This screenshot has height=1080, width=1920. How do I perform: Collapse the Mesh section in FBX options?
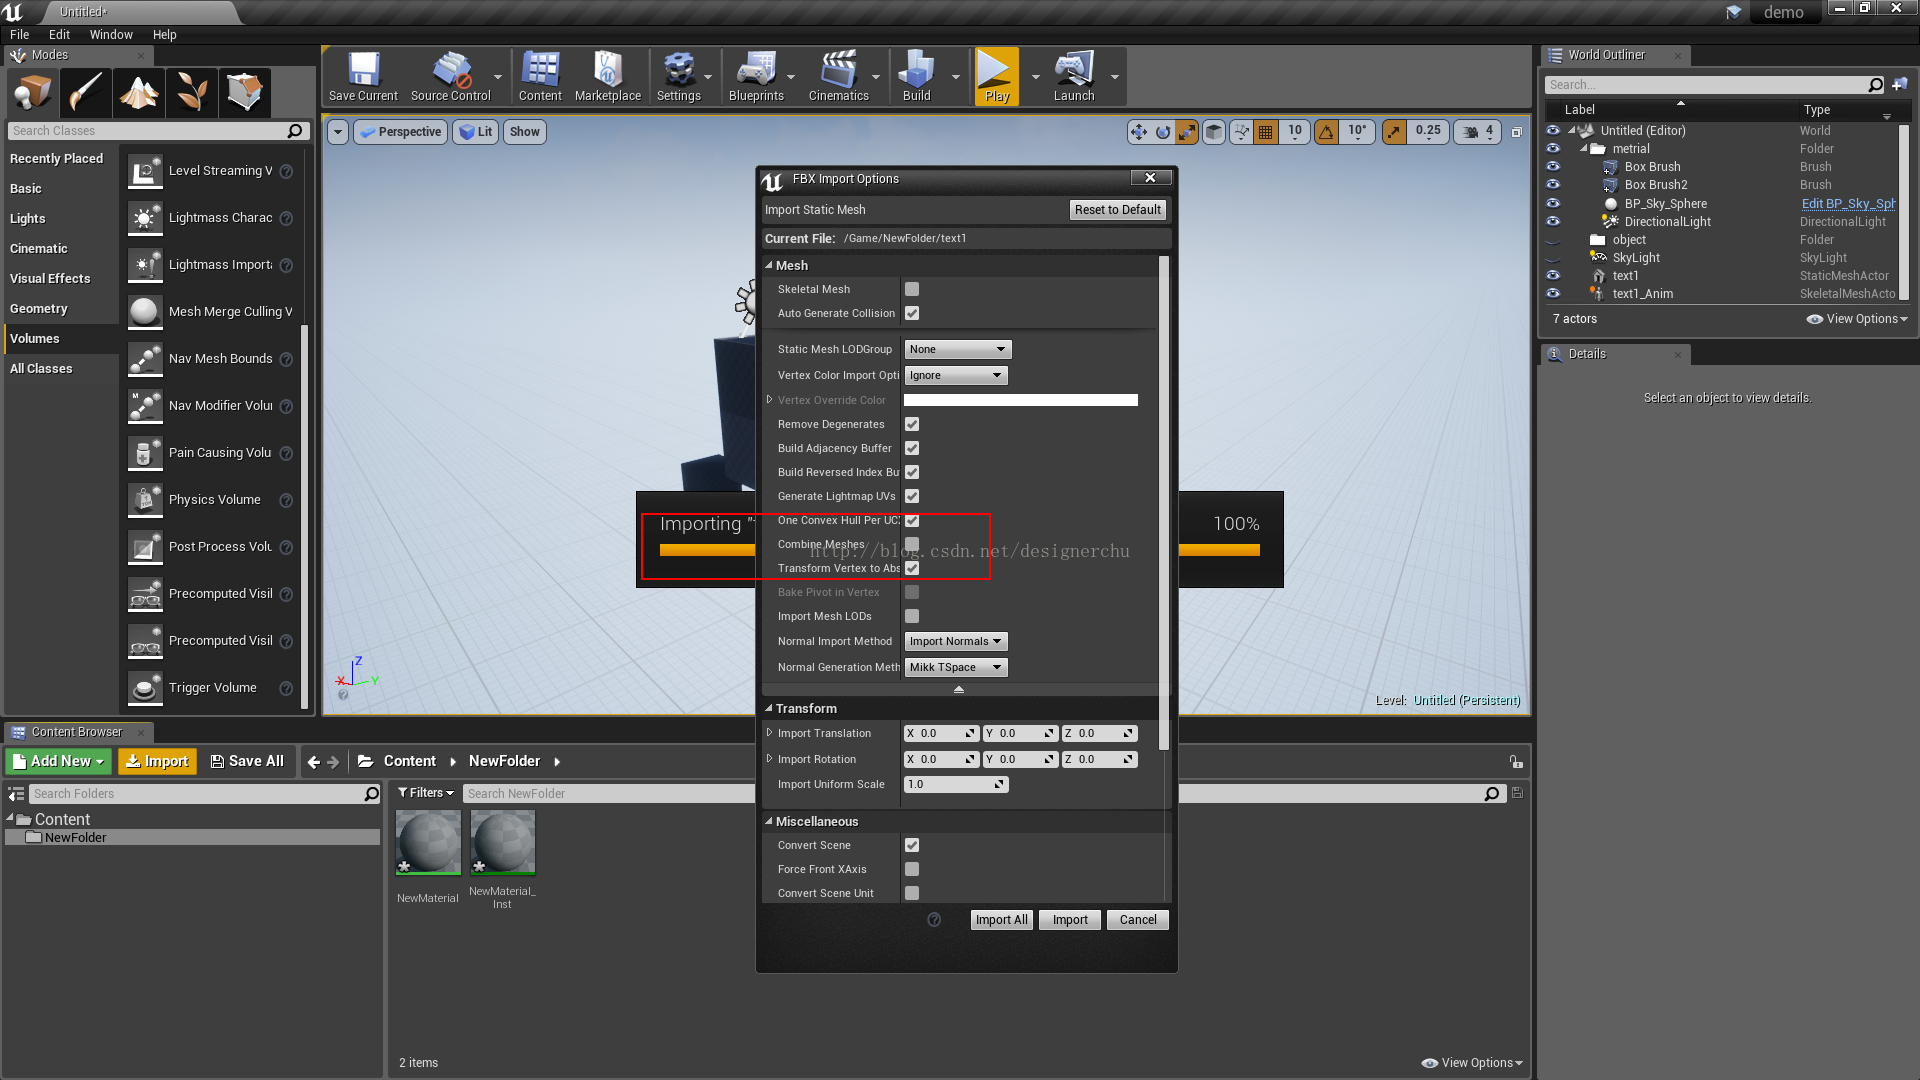(769, 265)
